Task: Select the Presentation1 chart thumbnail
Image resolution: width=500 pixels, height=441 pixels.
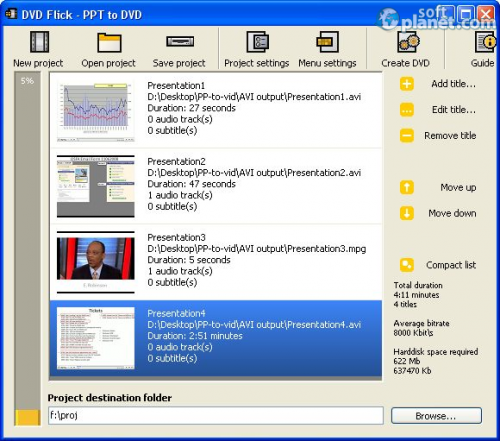Action: tap(96, 111)
